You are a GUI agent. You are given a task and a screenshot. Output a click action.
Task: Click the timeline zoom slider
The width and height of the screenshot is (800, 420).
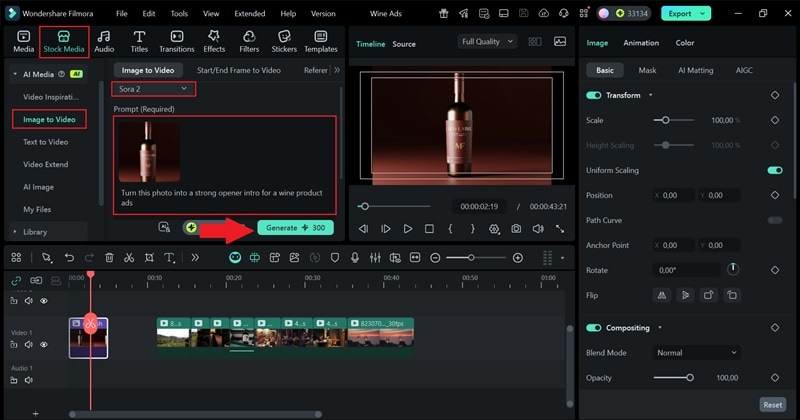point(476,258)
